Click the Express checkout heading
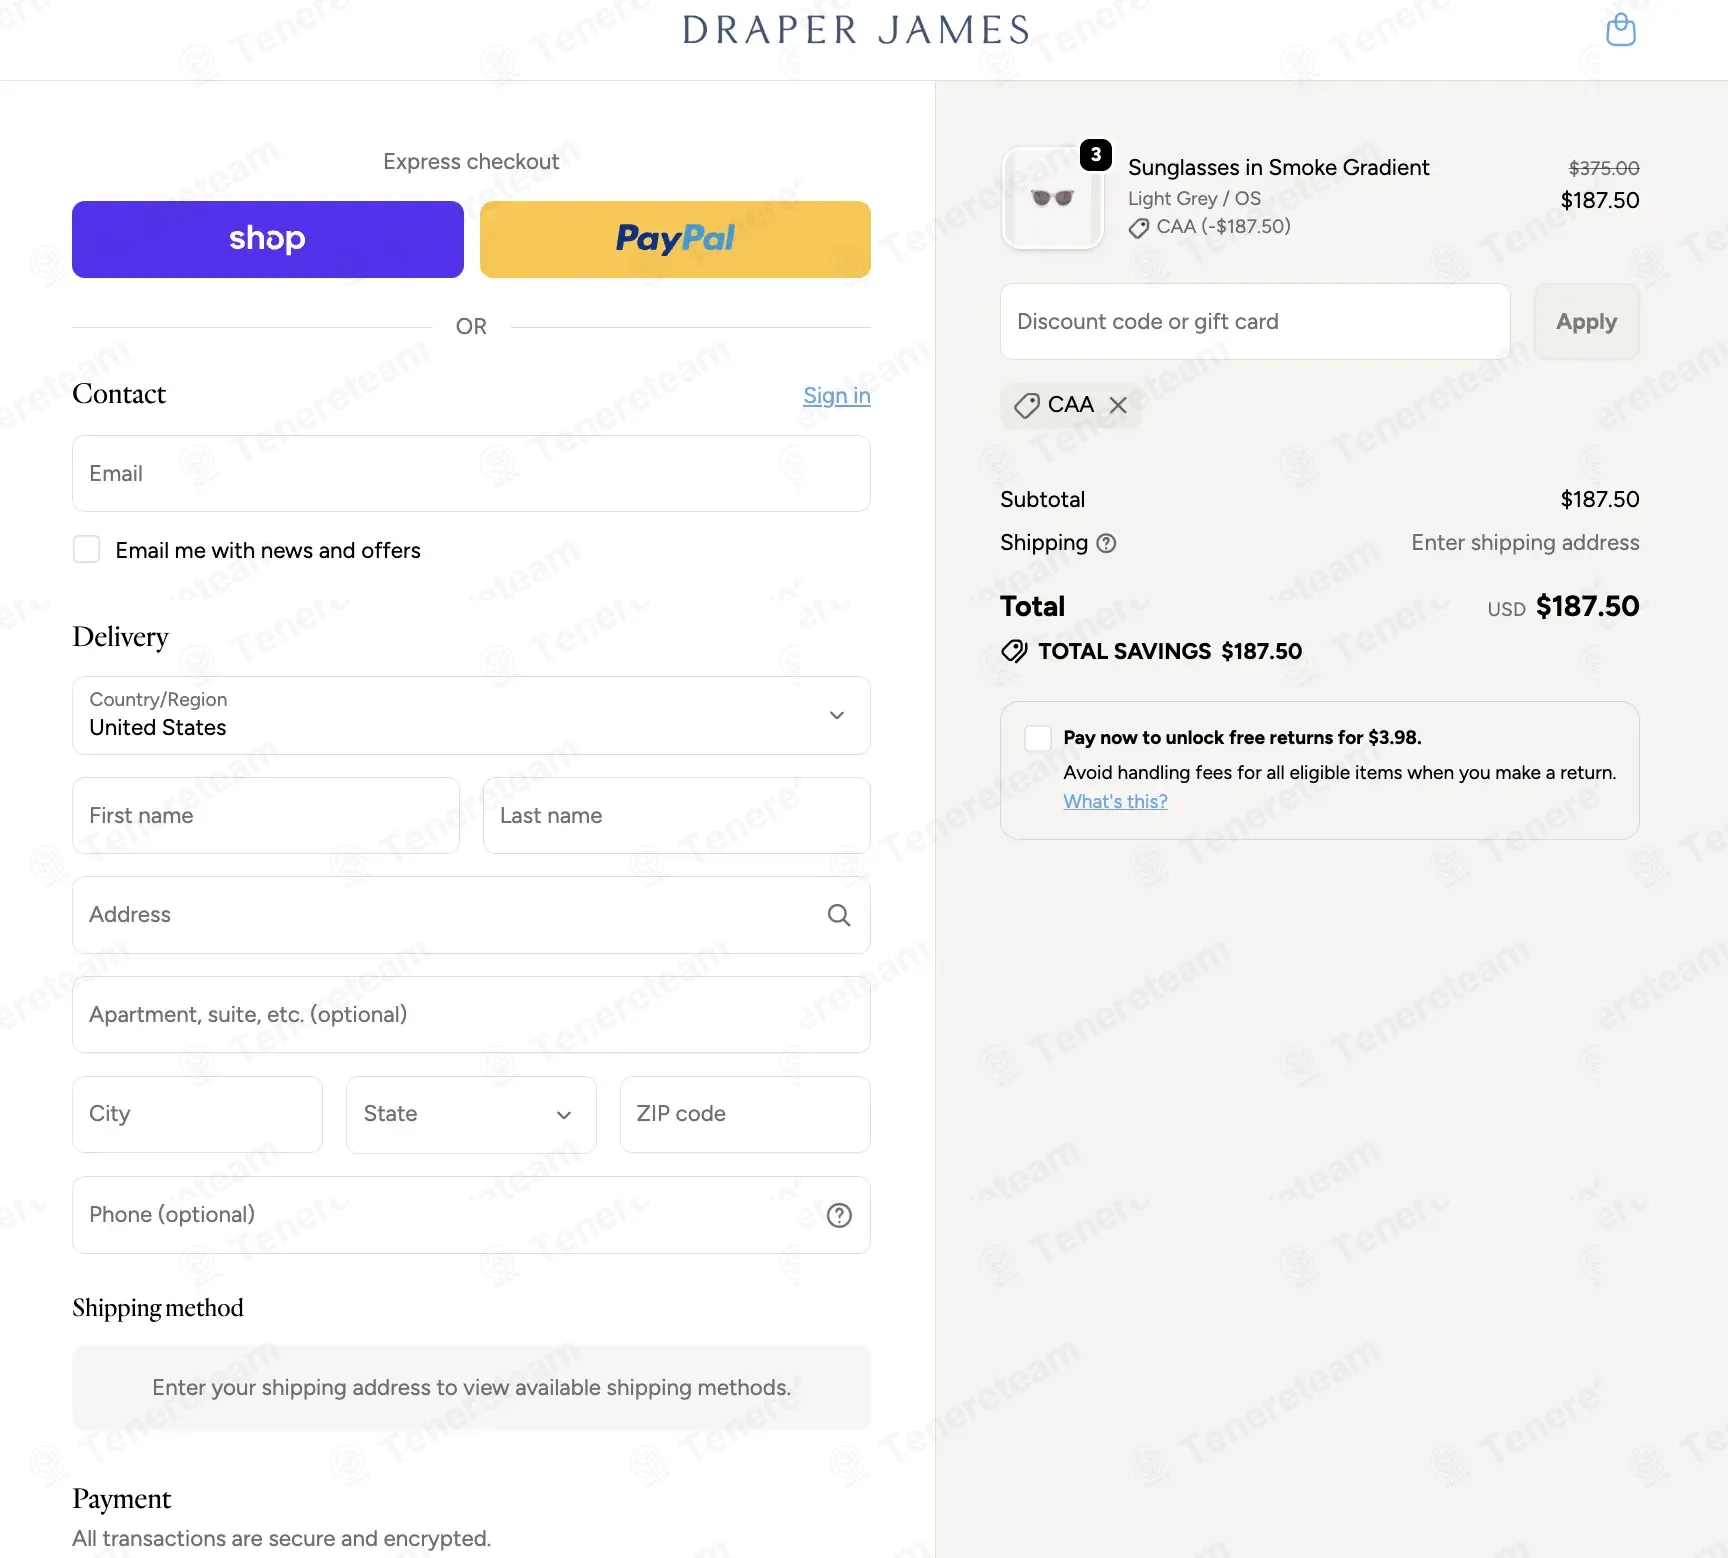Image resolution: width=1728 pixels, height=1558 pixels. 471,162
